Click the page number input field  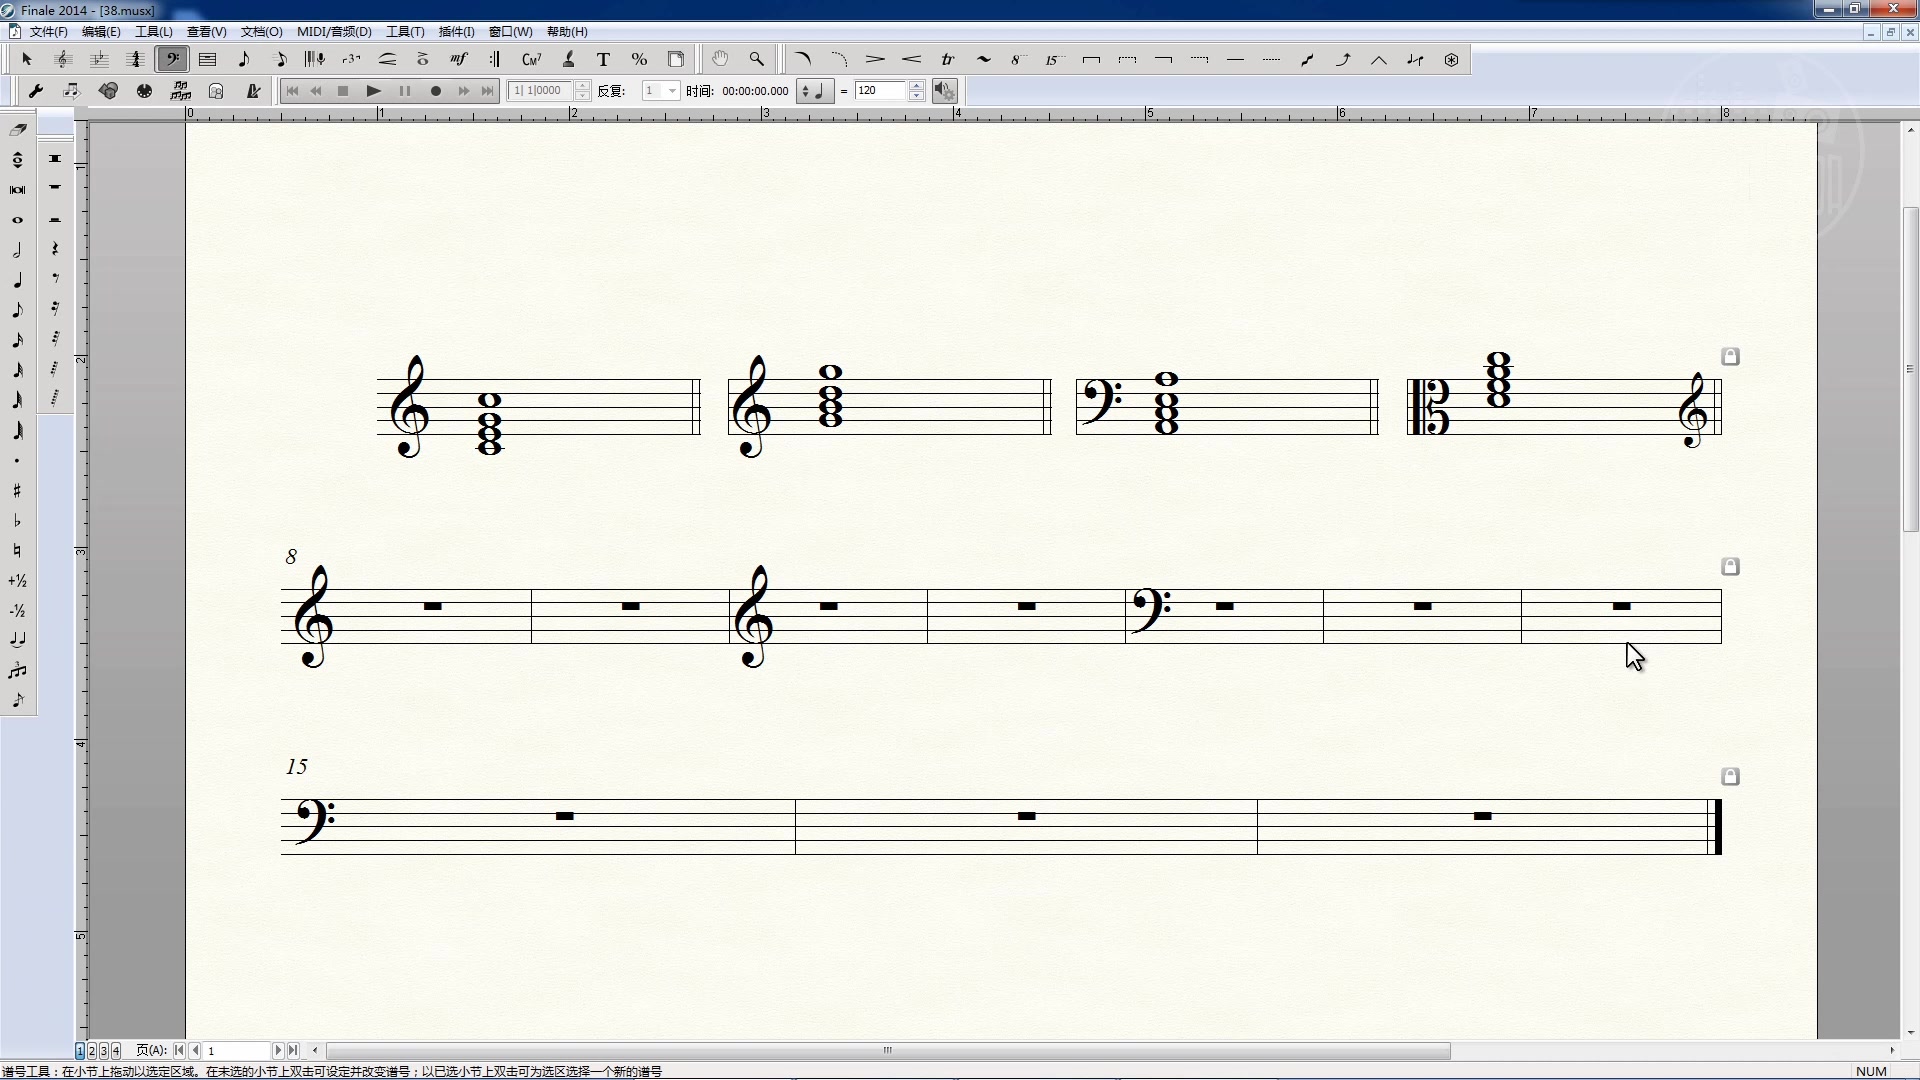point(238,1051)
